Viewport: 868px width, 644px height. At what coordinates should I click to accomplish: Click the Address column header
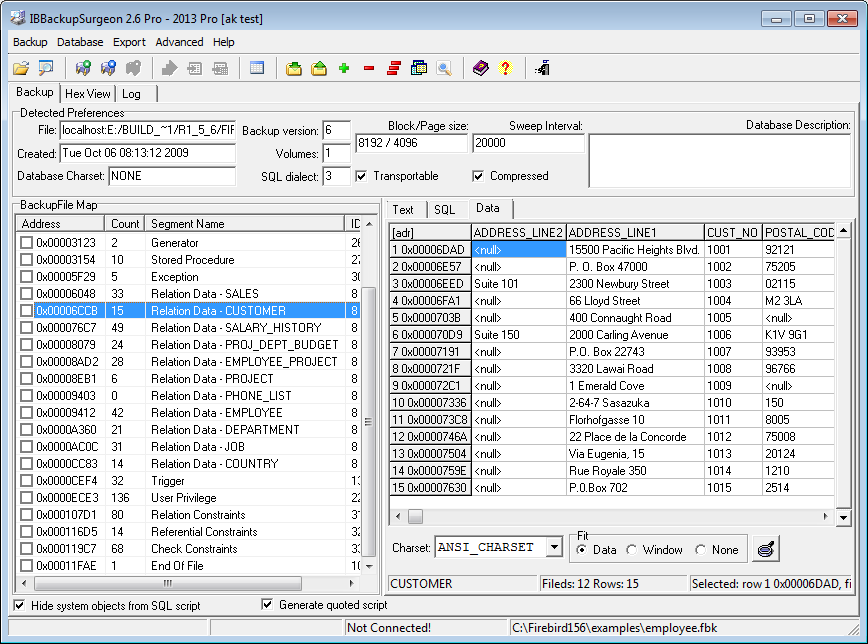click(60, 224)
